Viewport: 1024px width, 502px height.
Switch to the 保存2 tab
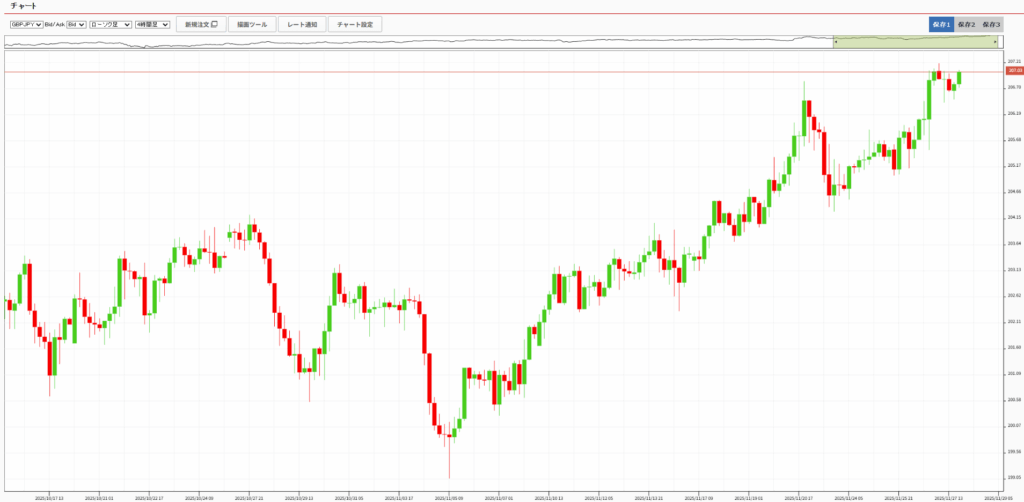pyautogui.click(x=966, y=24)
